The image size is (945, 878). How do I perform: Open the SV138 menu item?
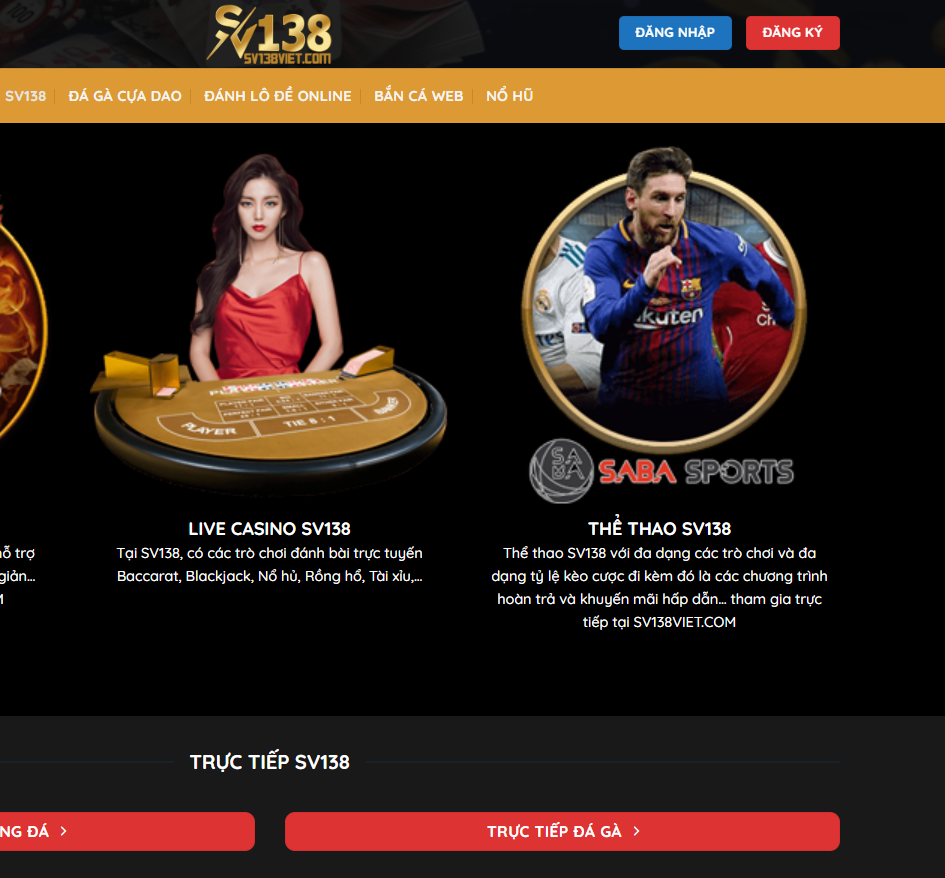[x=25, y=96]
